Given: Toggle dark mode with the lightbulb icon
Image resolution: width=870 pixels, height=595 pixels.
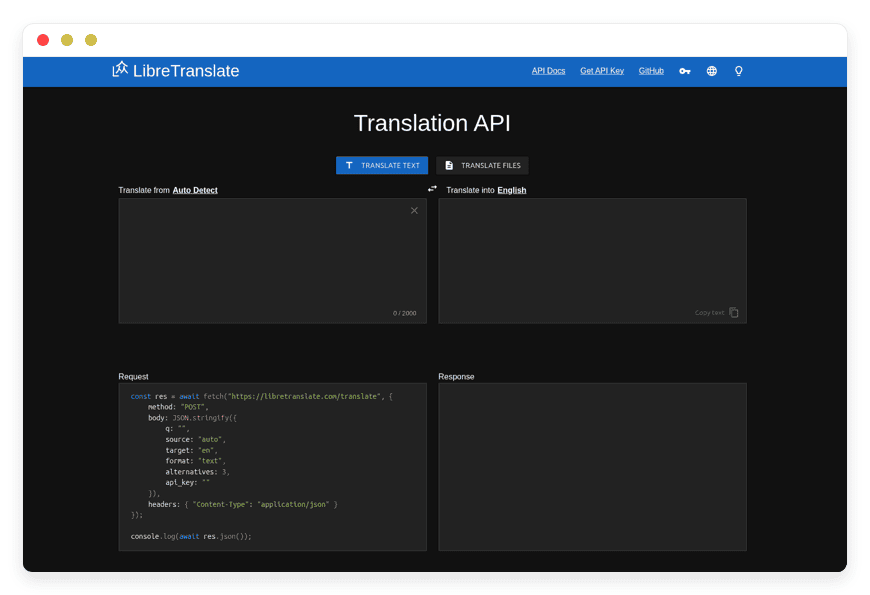Looking at the screenshot, I should pyautogui.click(x=738, y=70).
